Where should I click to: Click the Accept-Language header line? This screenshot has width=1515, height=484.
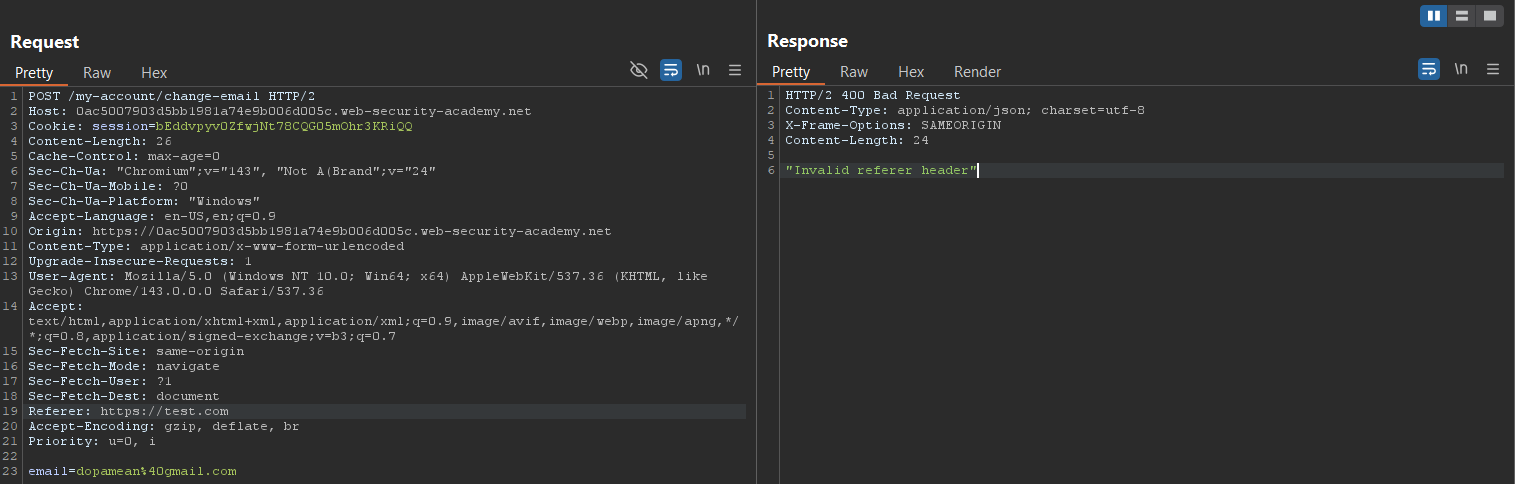click(152, 217)
